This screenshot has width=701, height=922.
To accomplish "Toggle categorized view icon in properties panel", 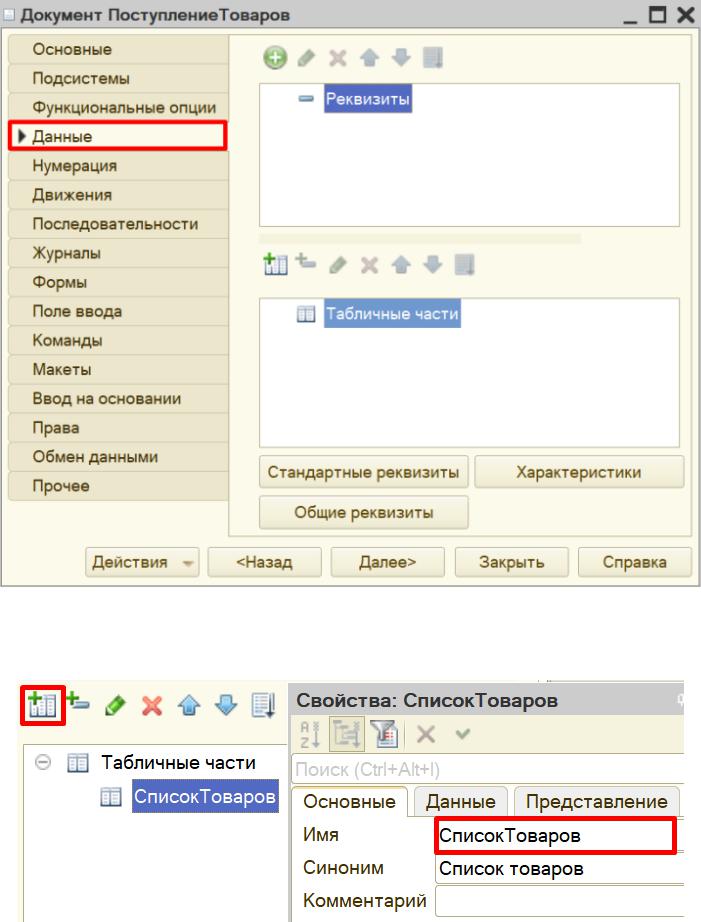I will coord(346,734).
